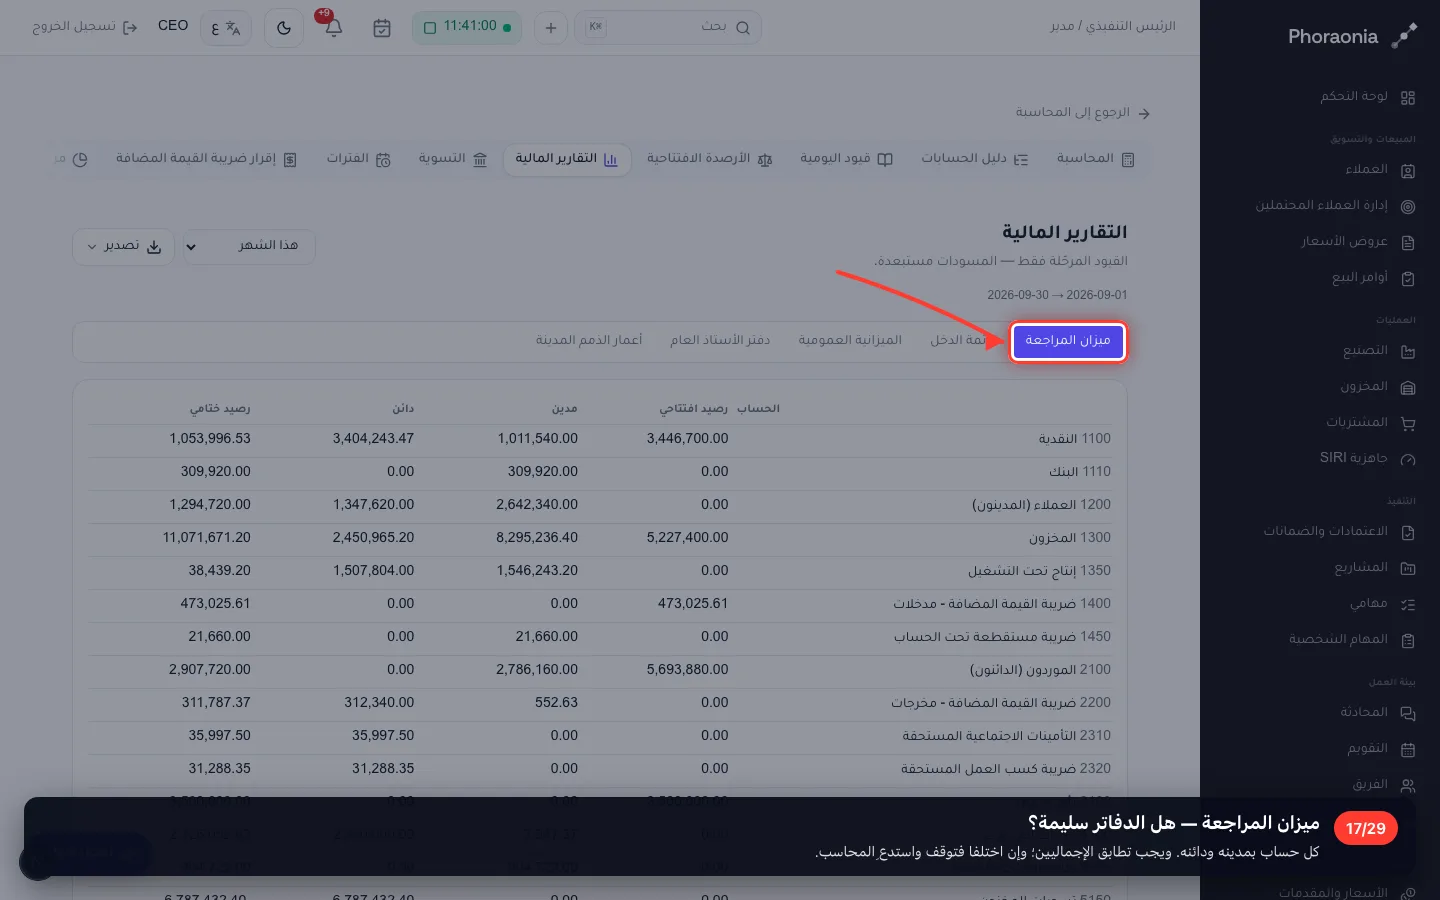Click account row 1100 النقدية
This screenshot has height=900, width=1440.
click(600, 439)
